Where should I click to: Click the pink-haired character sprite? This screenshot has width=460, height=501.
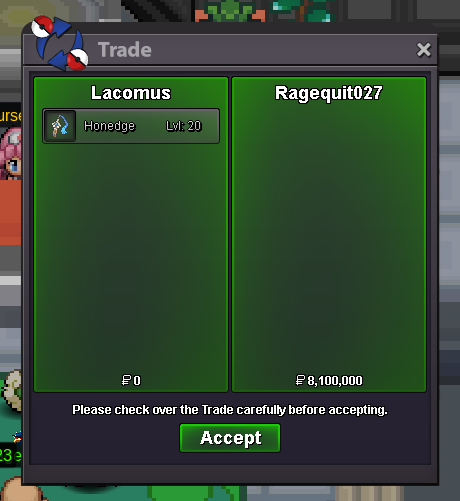point(11,153)
